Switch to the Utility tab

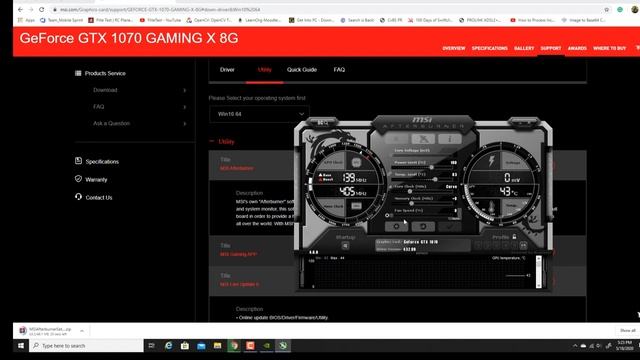click(x=264, y=70)
